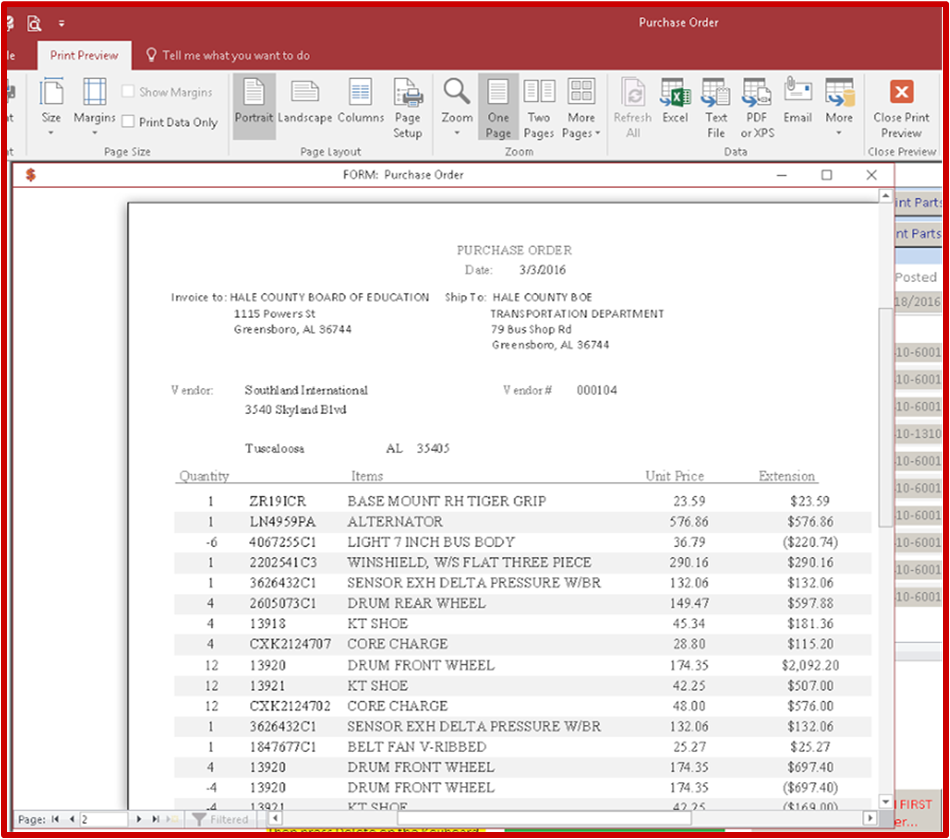This screenshot has height=839, width=950.
Task: Minimize the FORM: Purchase Order window
Action: tap(782, 175)
